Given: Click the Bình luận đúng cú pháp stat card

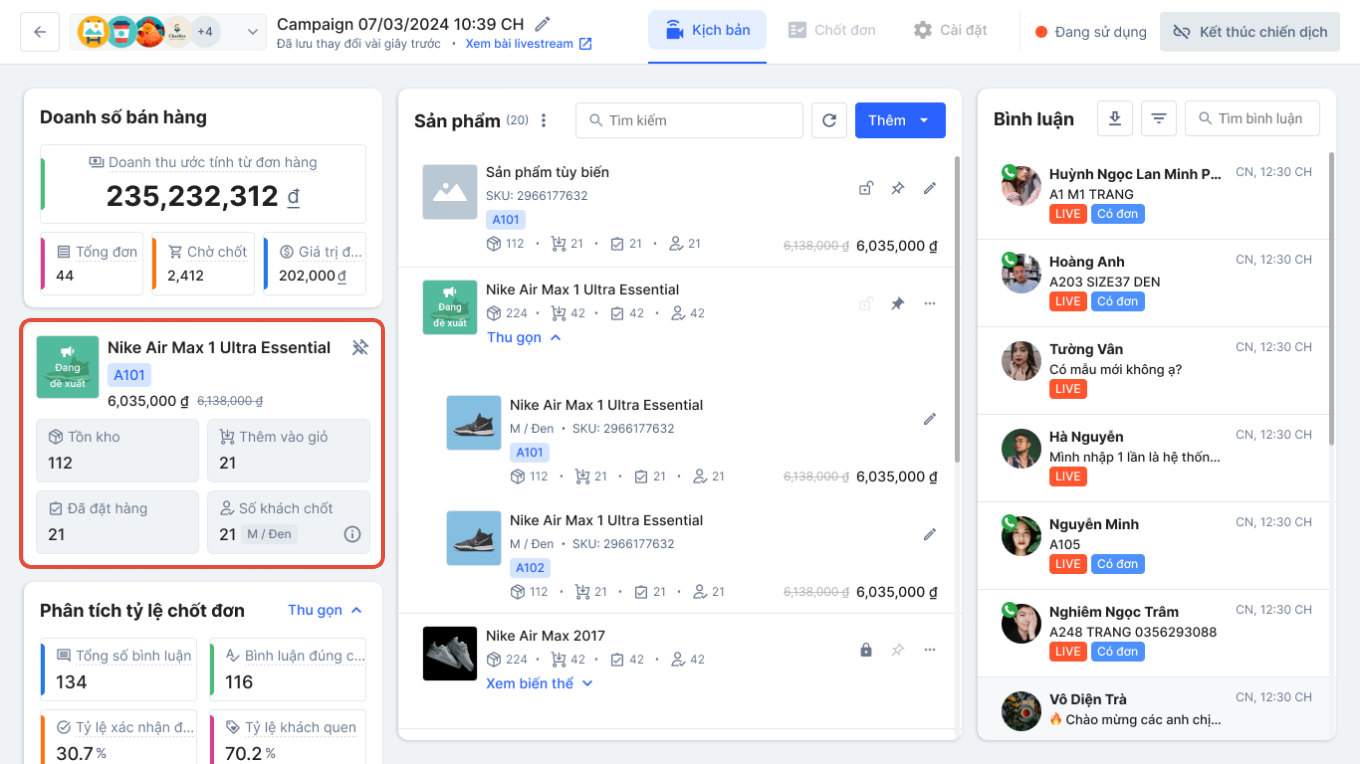Looking at the screenshot, I should coord(288,668).
